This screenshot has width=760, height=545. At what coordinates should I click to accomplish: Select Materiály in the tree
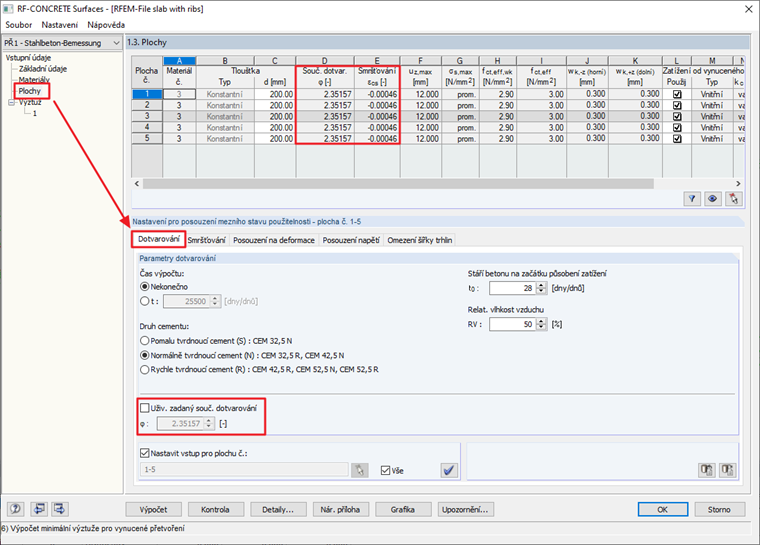[x=34, y=80]
